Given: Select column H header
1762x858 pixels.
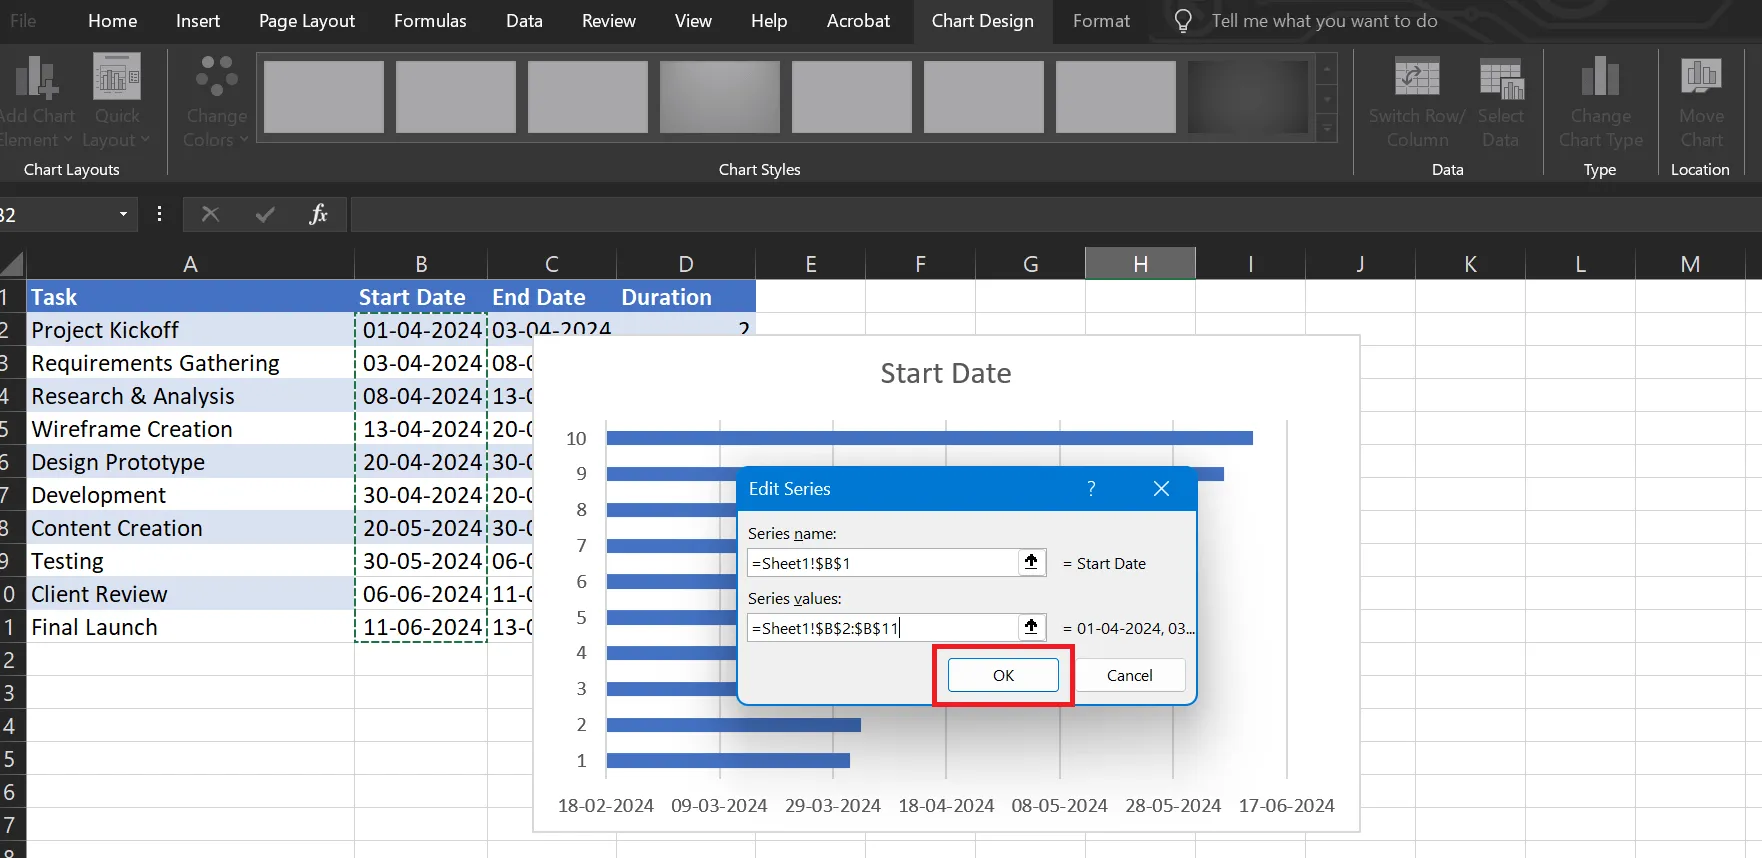Looking at the screenshot, I should click(x=1140, y=264).
